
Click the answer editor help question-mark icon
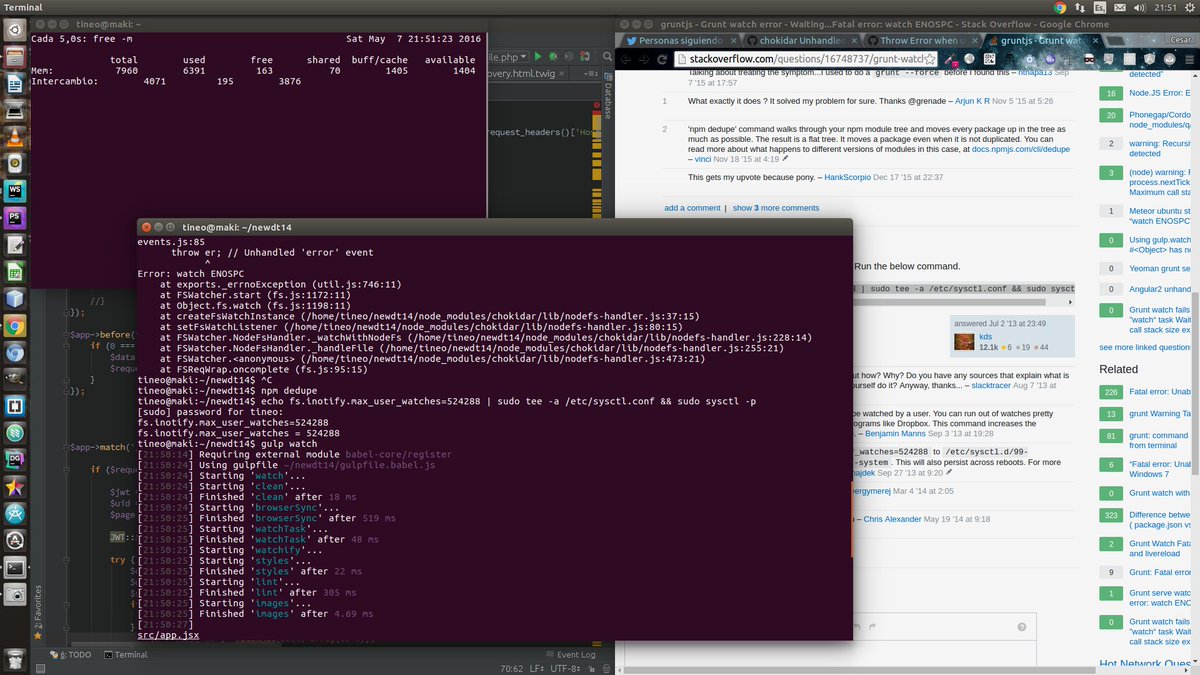coord(1022,628)
